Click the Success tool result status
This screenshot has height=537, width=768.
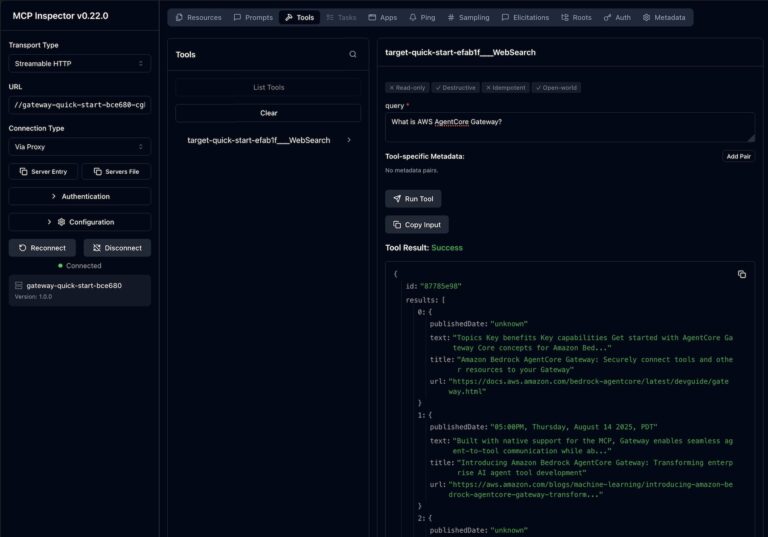tap(447, 248)
